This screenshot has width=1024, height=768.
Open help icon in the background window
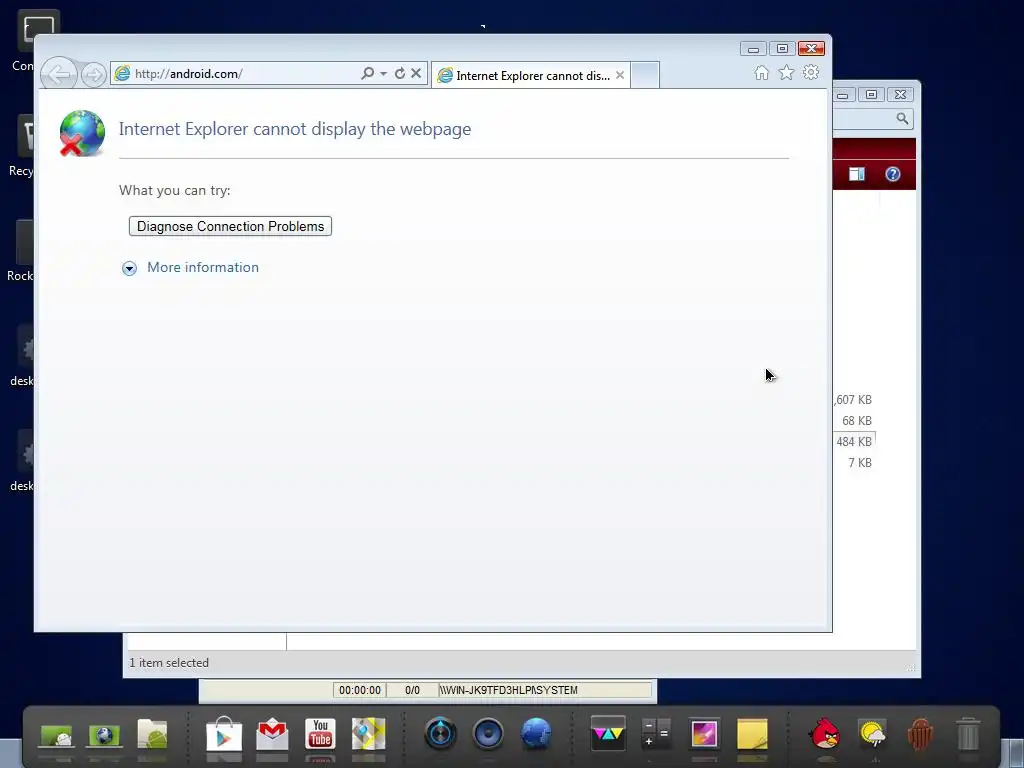click(893, 174)
